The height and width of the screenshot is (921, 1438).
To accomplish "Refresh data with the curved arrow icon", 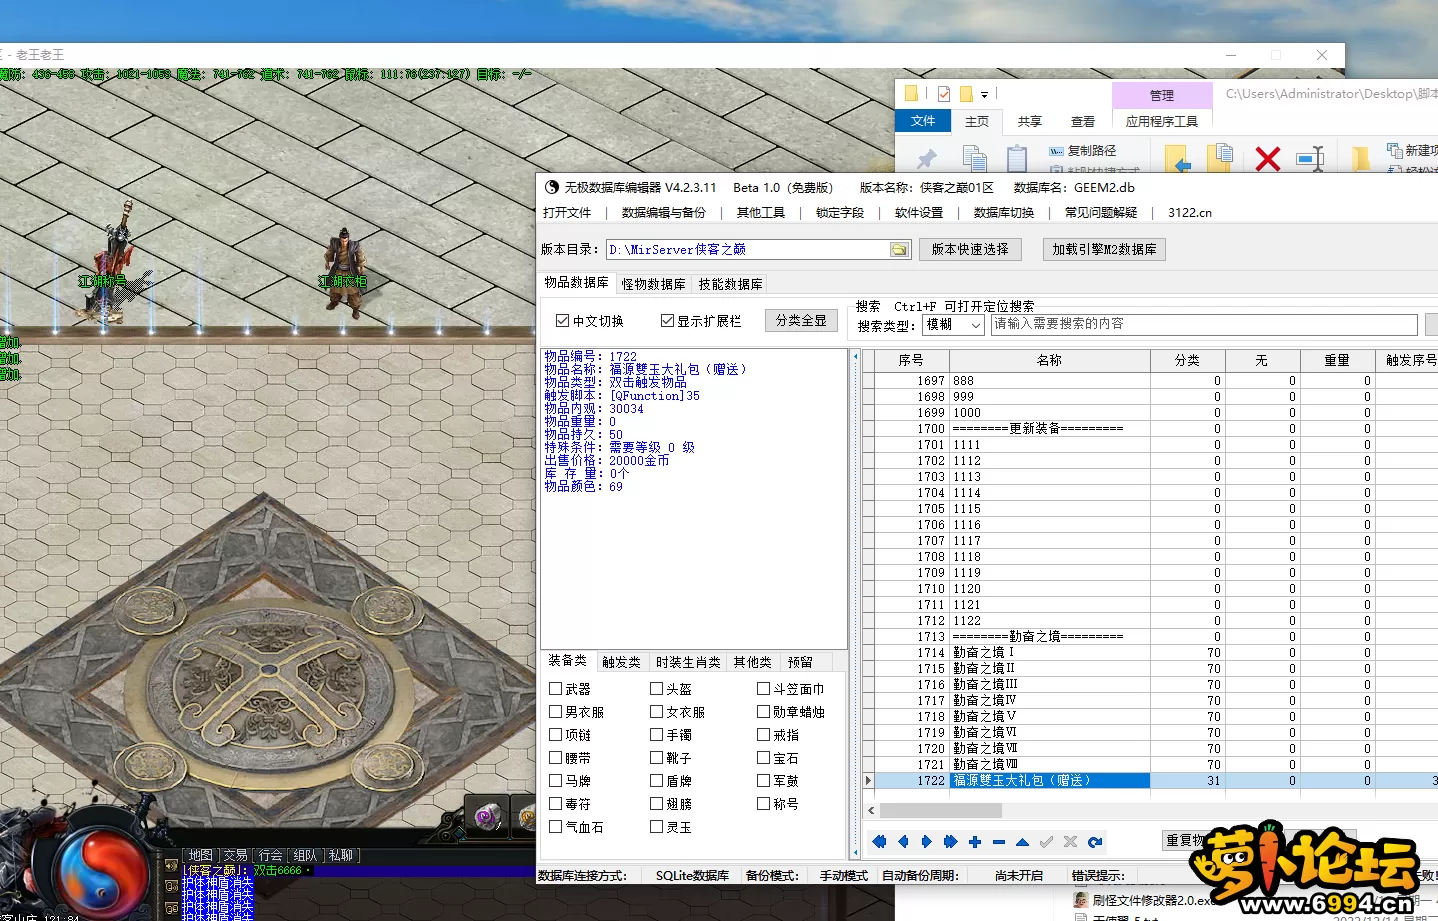I will tap(1095, 842).
